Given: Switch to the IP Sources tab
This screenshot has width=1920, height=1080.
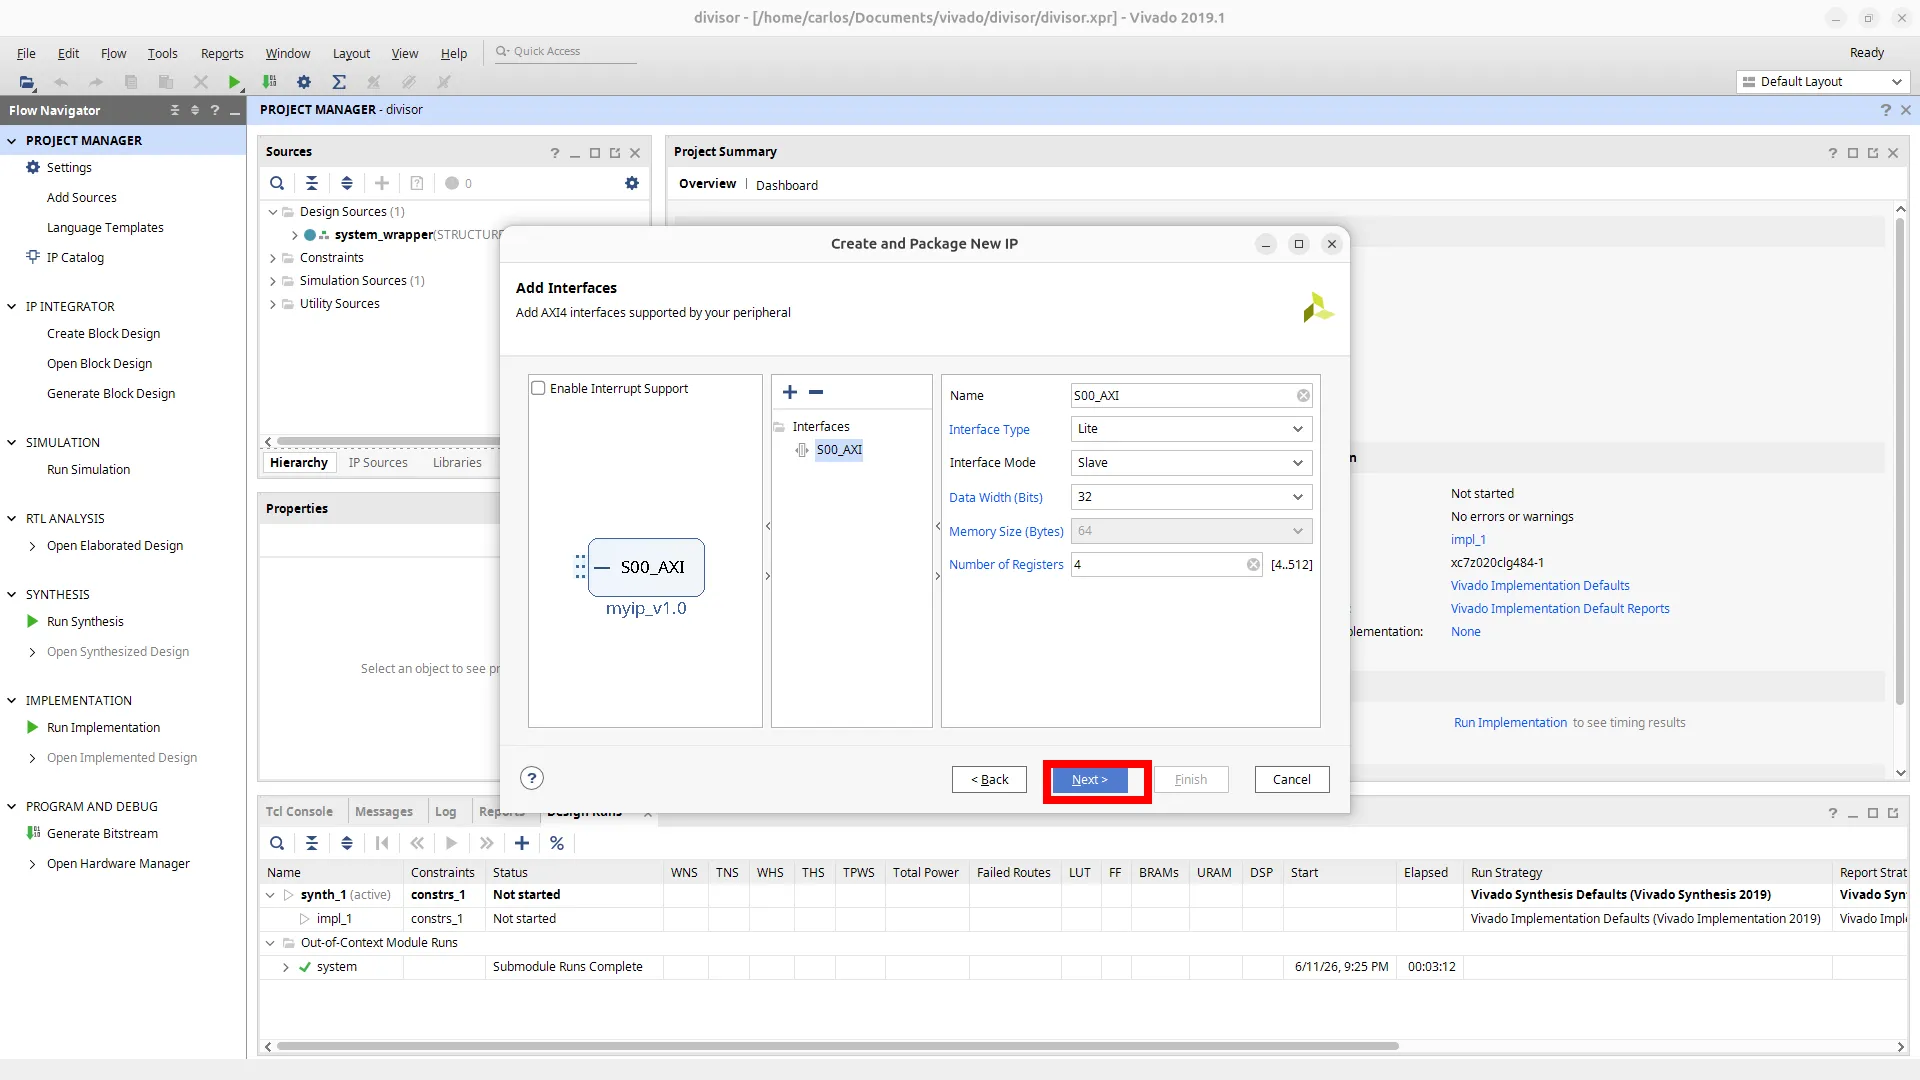Looking at the screenshot, I should (x=378, y=463).
